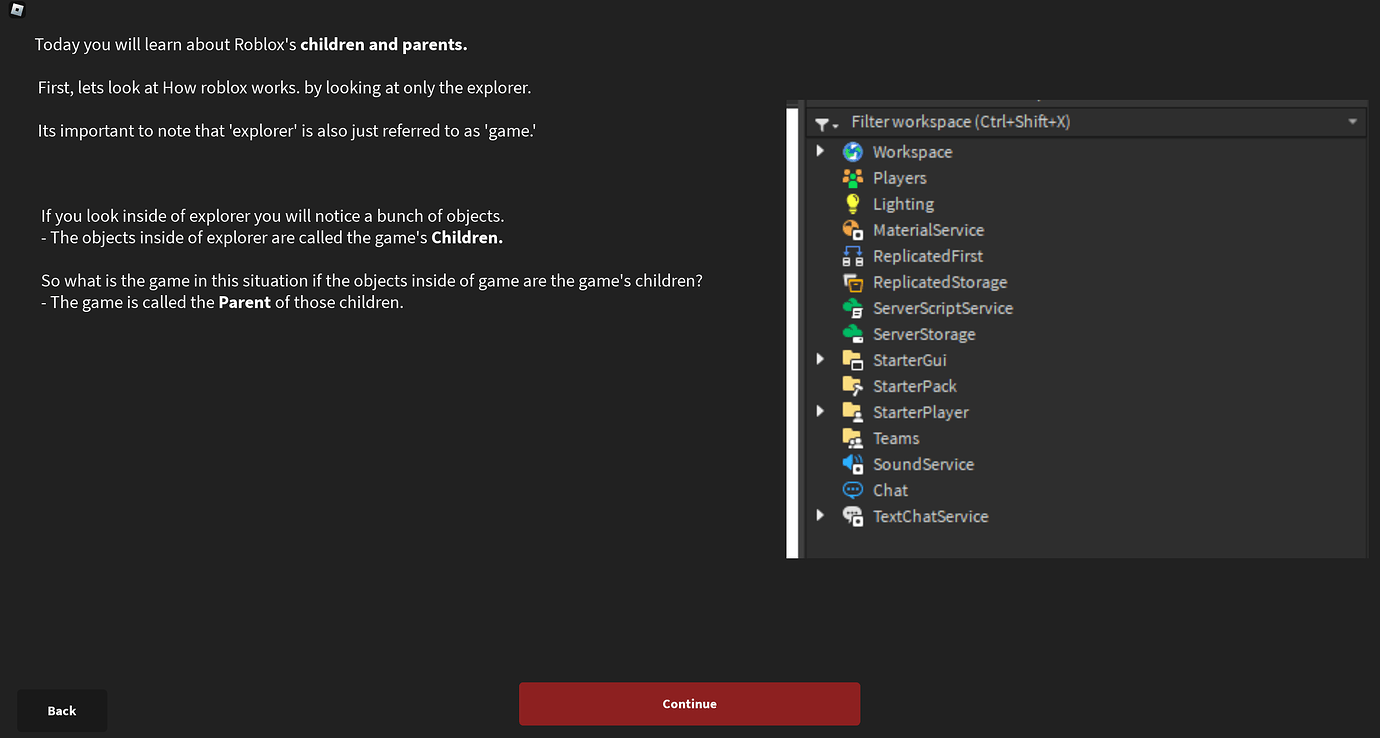Select the Lighting bulb icon

853,203
